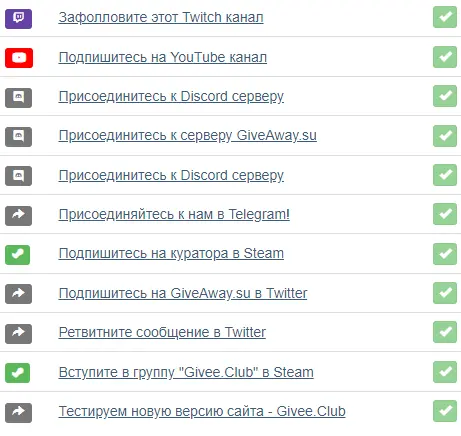
Task: Open the "Присоединитесь к серверу GiveAway.su" link
Action: click(x=188, y=136)
